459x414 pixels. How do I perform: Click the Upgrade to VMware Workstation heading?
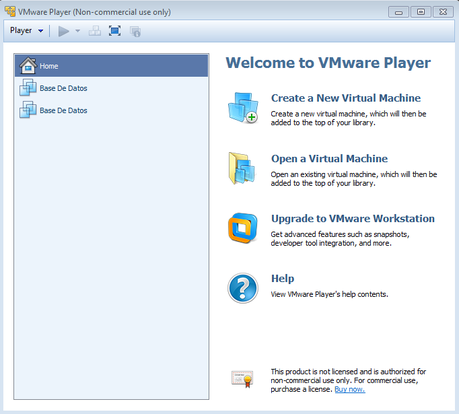click(353, 219)
